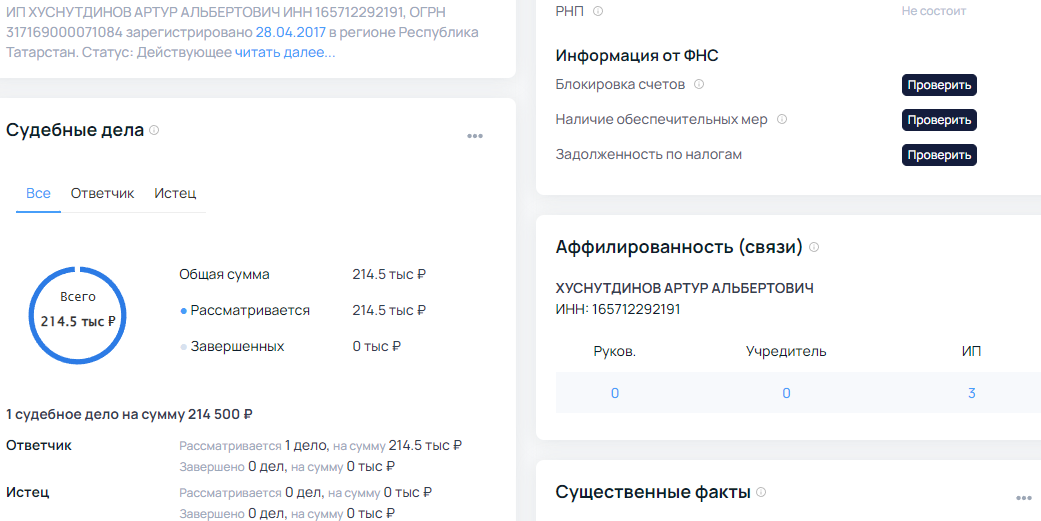Click the ИП count 3 link
Image resolution: width=1041 pixels, height=521 pixels.
coord(971,393)
